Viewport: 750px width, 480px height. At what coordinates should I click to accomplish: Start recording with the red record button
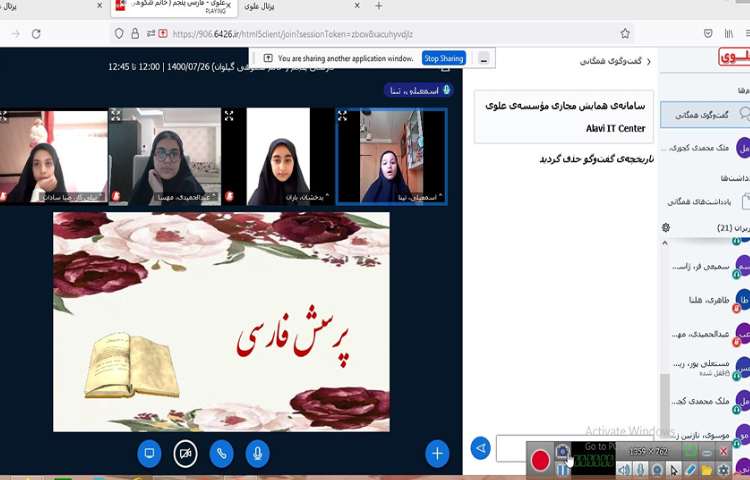click(540, 460)
